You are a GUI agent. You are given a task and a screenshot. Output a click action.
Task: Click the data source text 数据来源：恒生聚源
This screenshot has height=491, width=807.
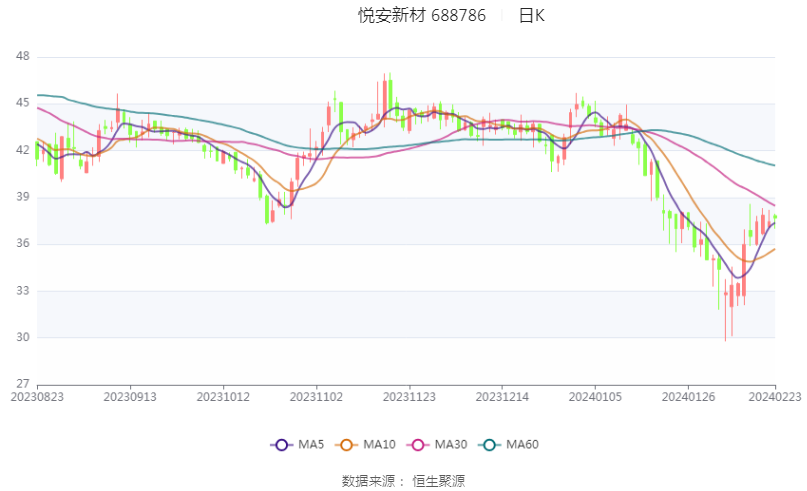pyautogui.click(x=404, y=481)
